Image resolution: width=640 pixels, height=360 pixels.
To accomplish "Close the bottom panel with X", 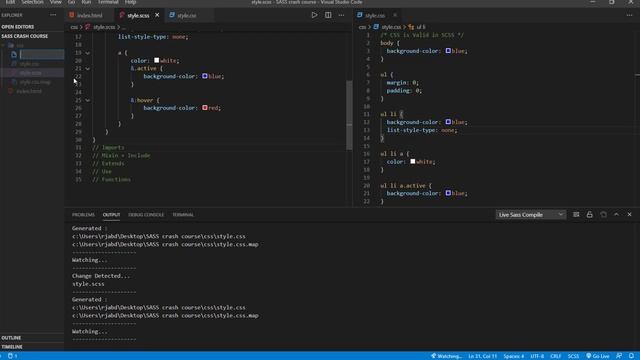I will pyautogui.click(x=629, y=215).
